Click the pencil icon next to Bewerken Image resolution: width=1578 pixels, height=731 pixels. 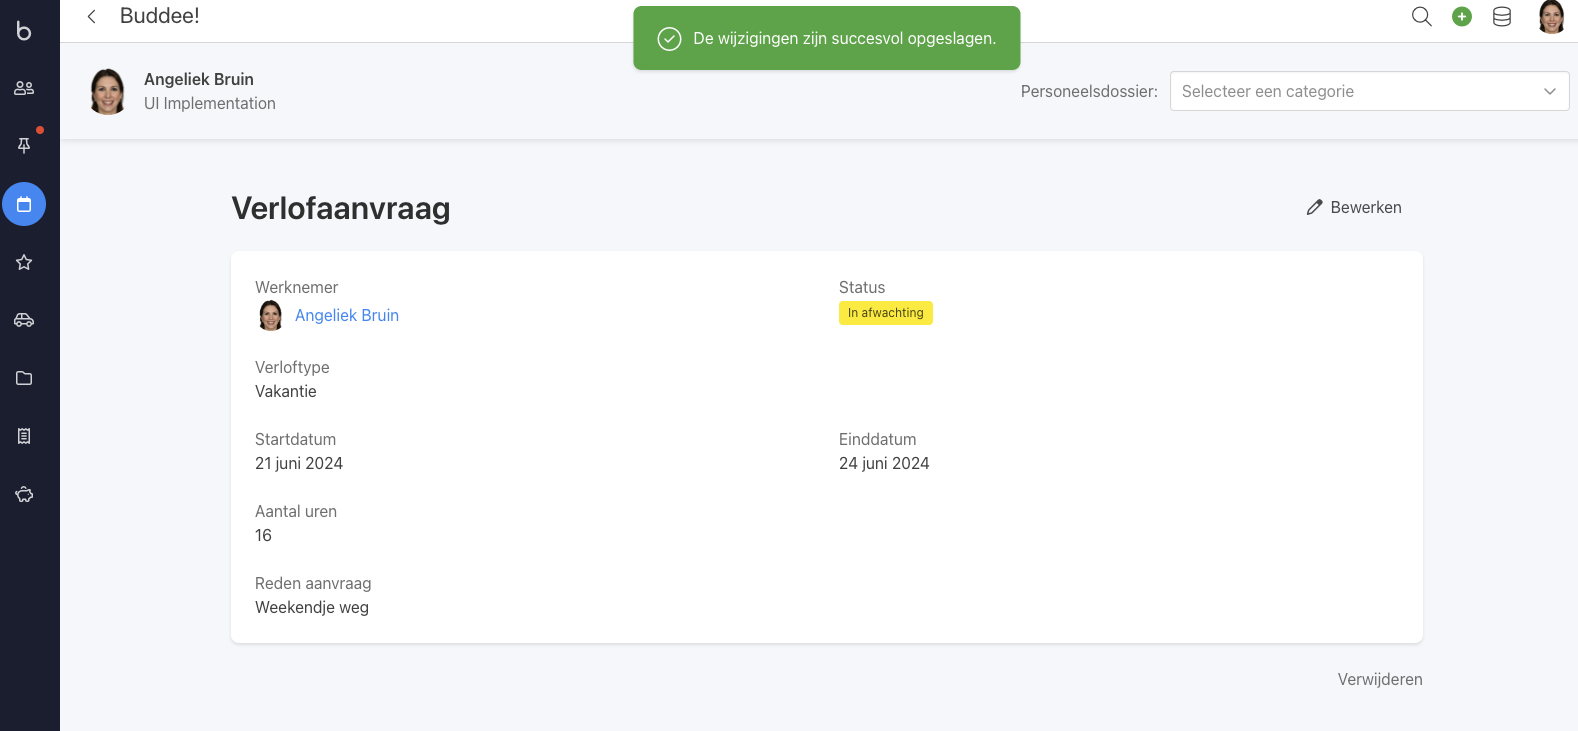(1314, 207)
